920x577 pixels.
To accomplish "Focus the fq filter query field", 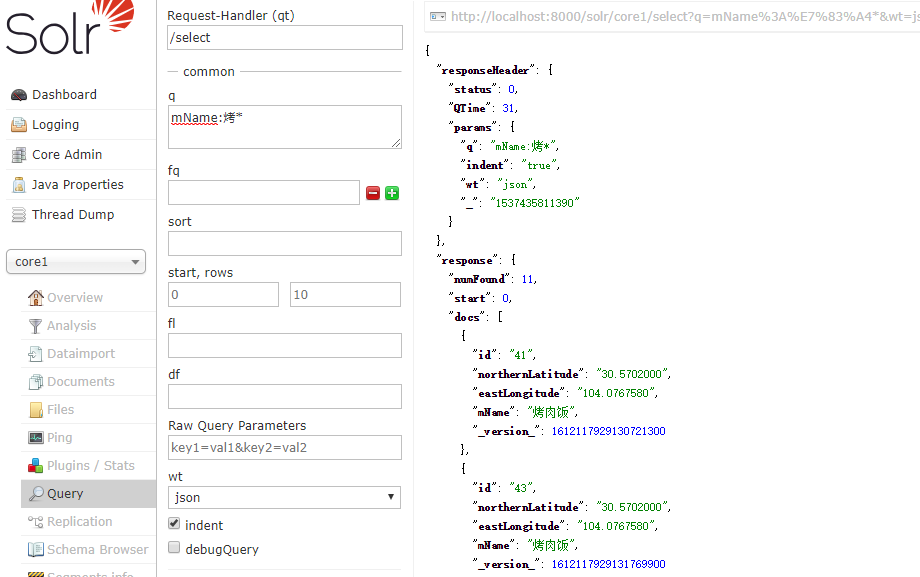I will coord(264,193).
